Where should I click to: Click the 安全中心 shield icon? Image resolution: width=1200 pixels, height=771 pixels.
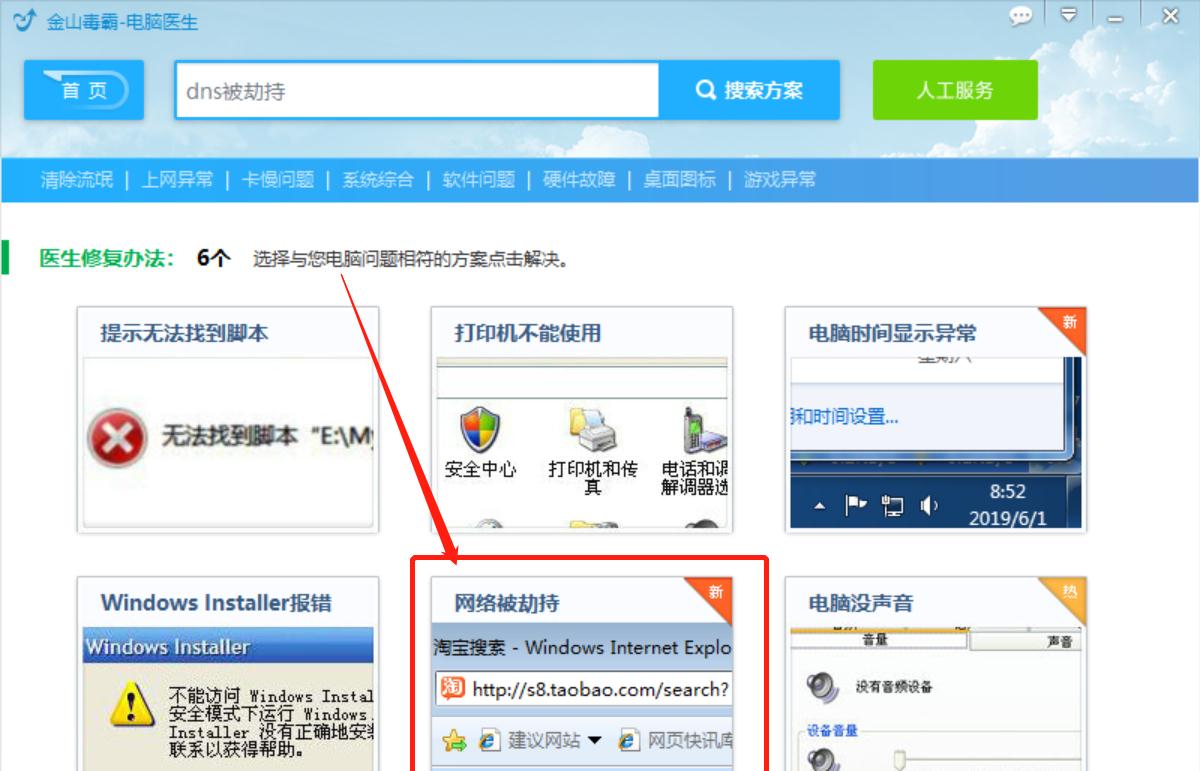coord(480,428)
